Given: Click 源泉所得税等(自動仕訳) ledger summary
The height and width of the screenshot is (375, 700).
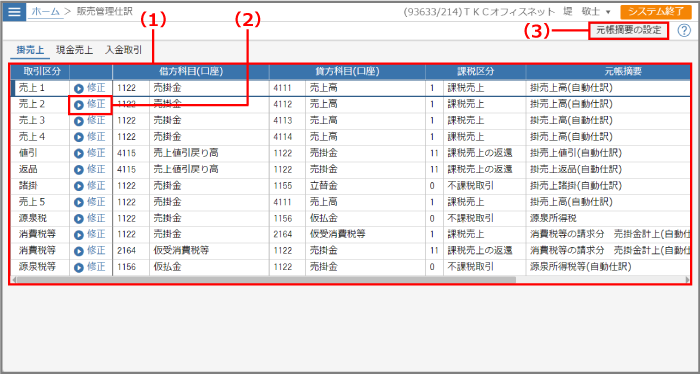Looking at the screenshot, I should point(580,267).
